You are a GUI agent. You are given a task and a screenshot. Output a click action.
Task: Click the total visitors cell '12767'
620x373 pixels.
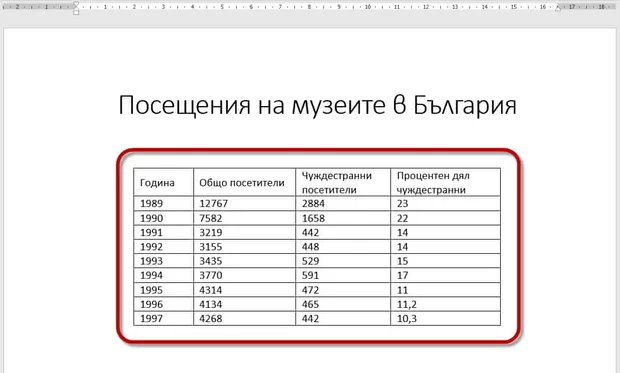tap(244, 204)
